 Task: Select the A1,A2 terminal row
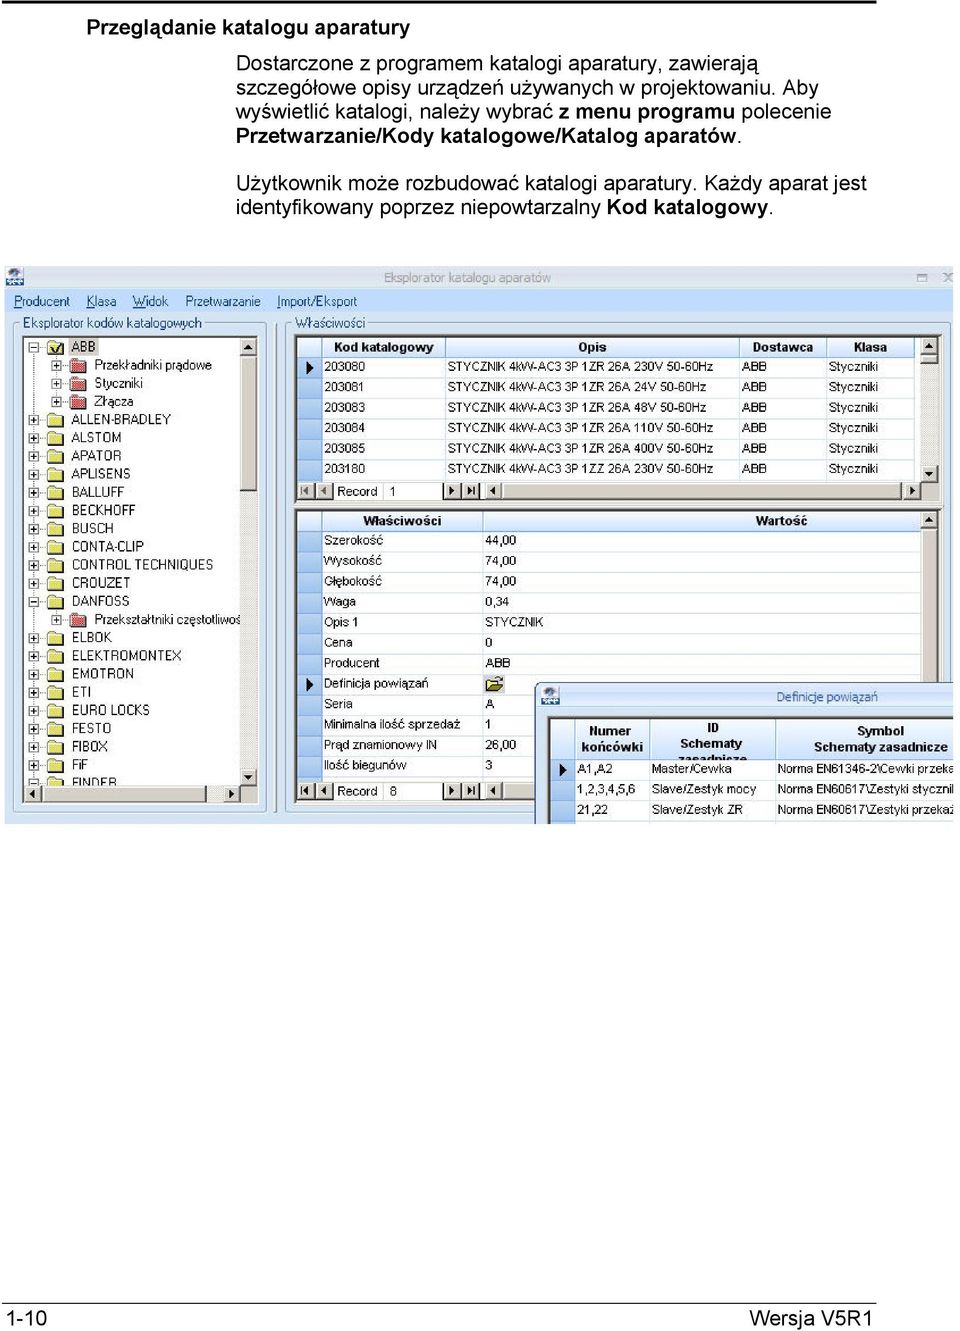point(753,769)
